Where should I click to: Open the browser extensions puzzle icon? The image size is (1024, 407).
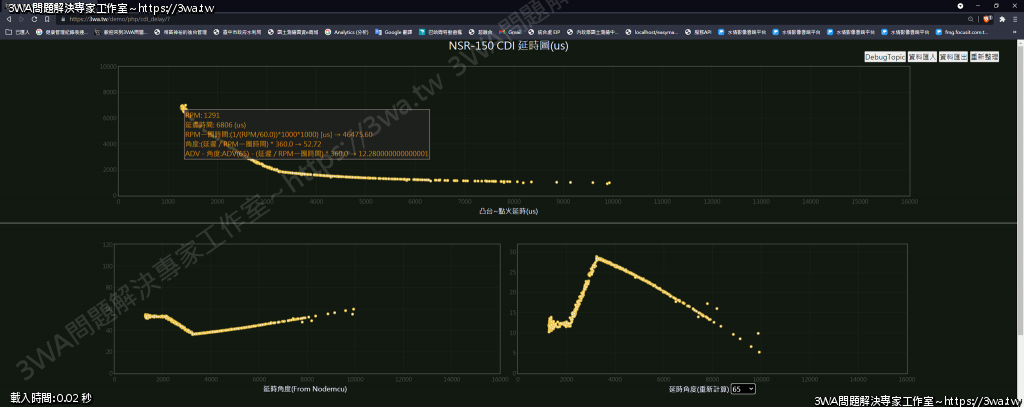1002,18
